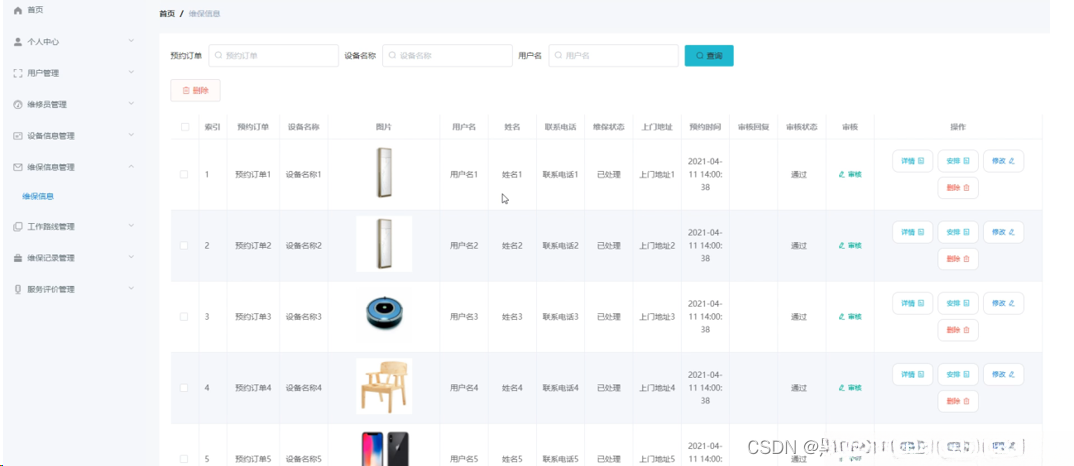Open the 个人中心 menu item
Screen dimensions: 1074x466
(73, 42)
